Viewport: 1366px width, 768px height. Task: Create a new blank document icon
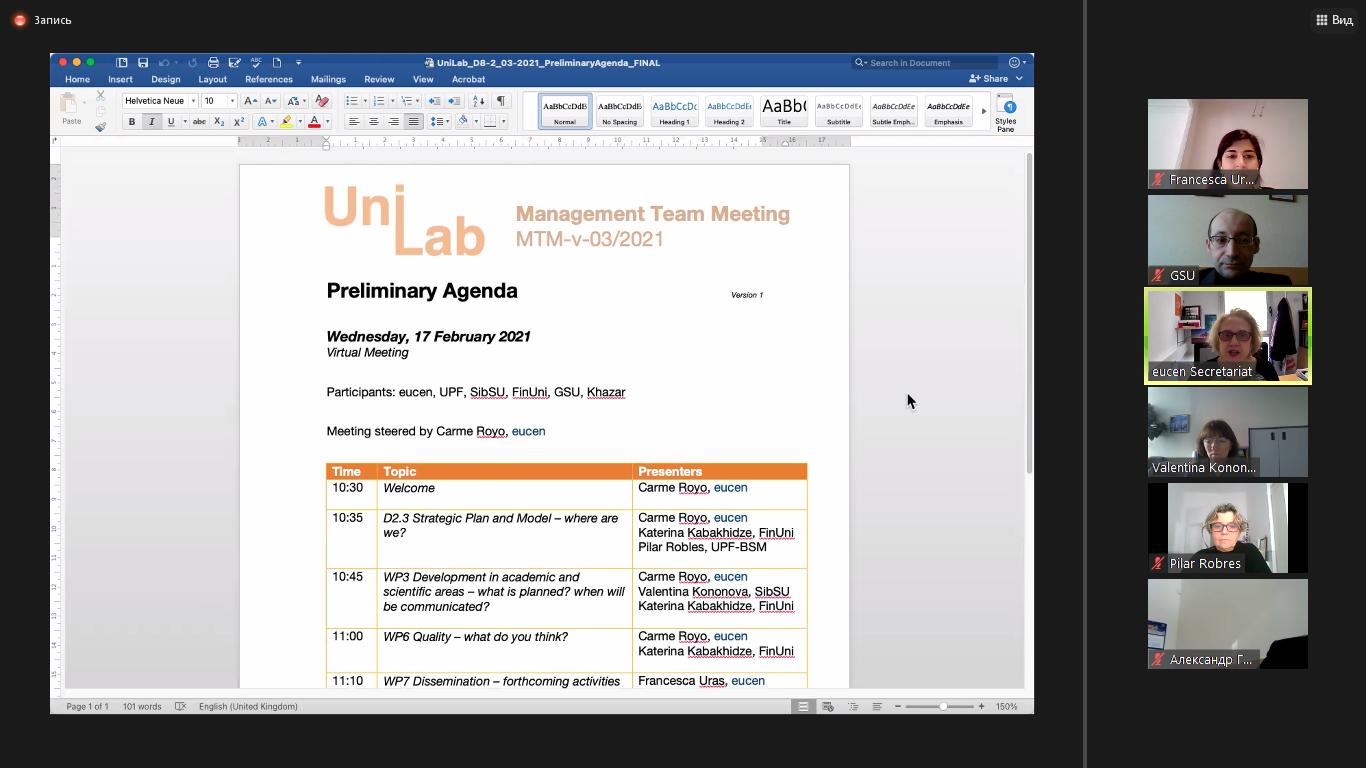pyautogui.click(x=277, y=63)
